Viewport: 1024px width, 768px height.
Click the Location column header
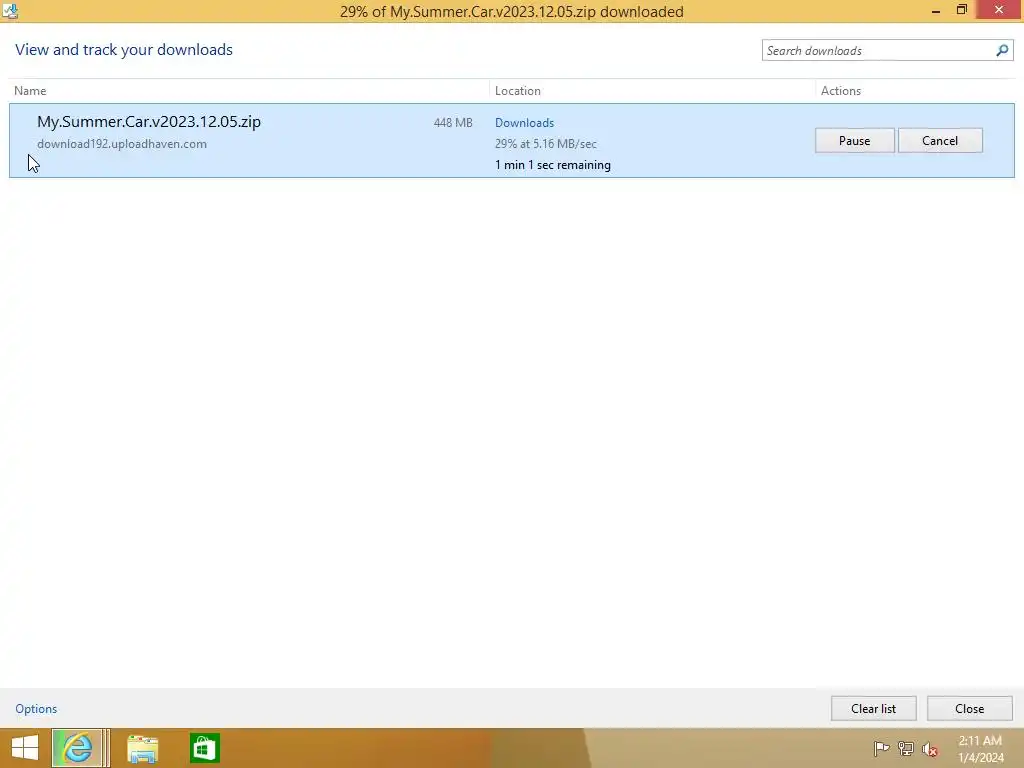(x=518, y=91)
